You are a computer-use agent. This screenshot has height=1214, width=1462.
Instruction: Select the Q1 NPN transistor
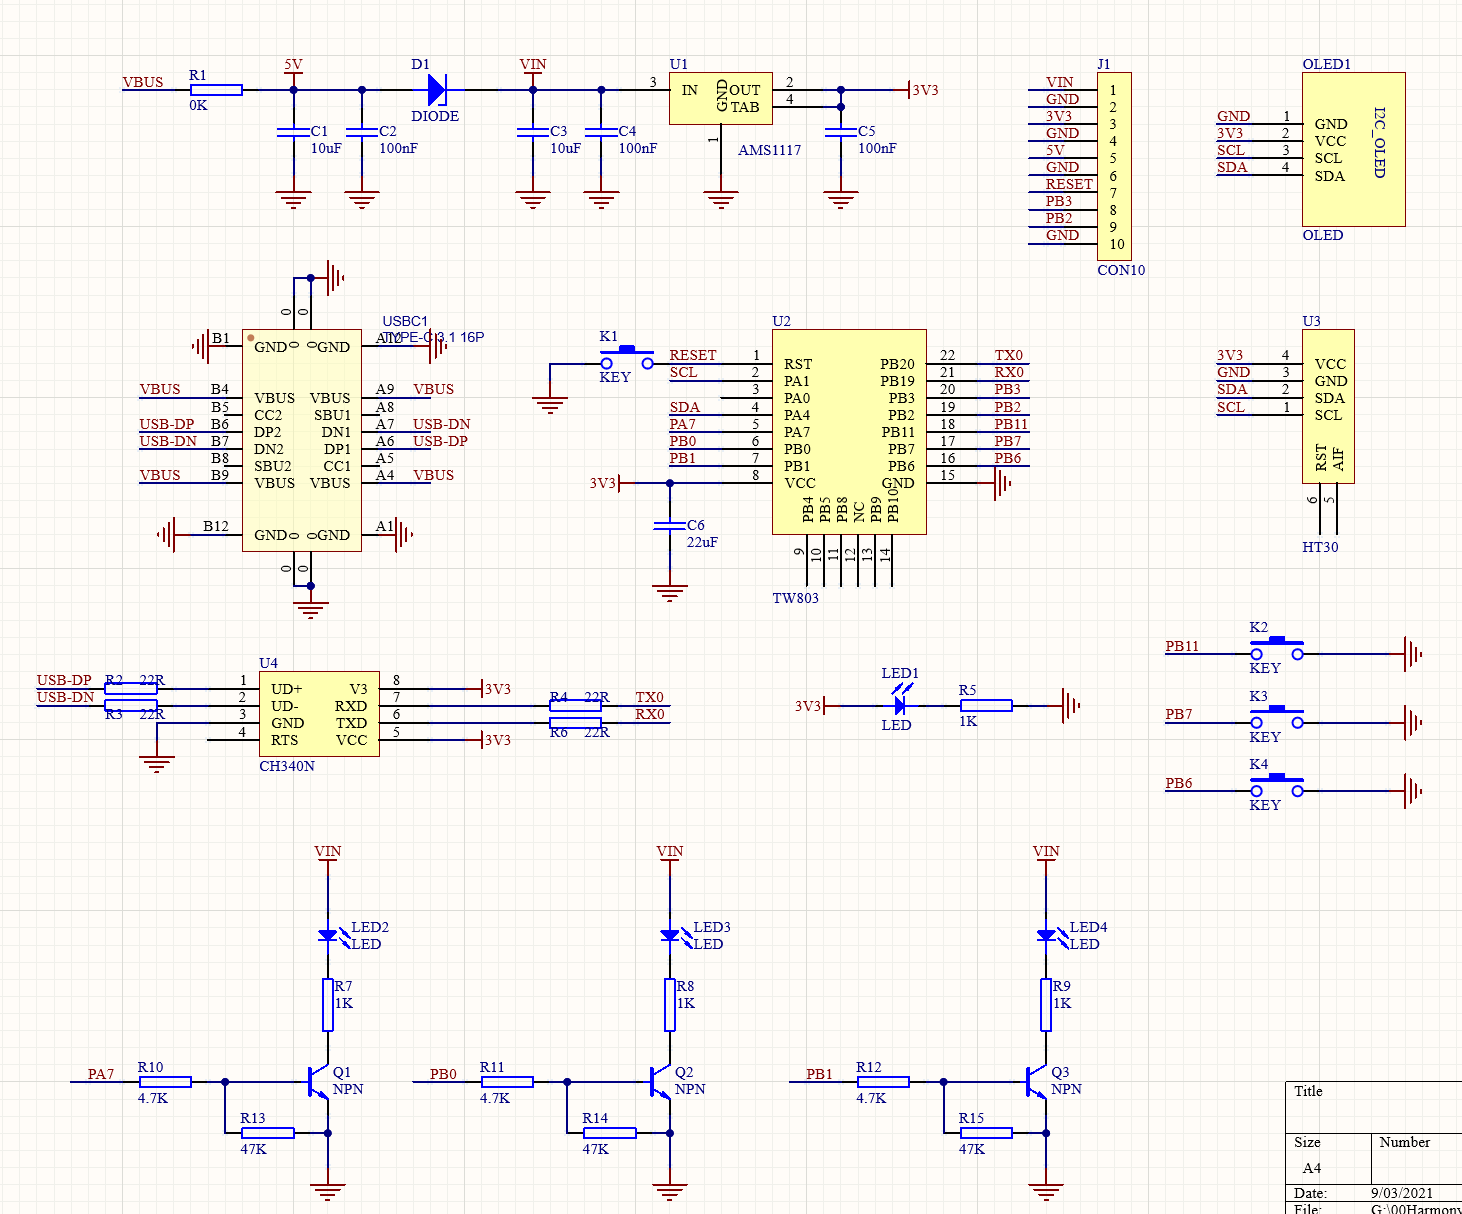(x=318, y=1081)
